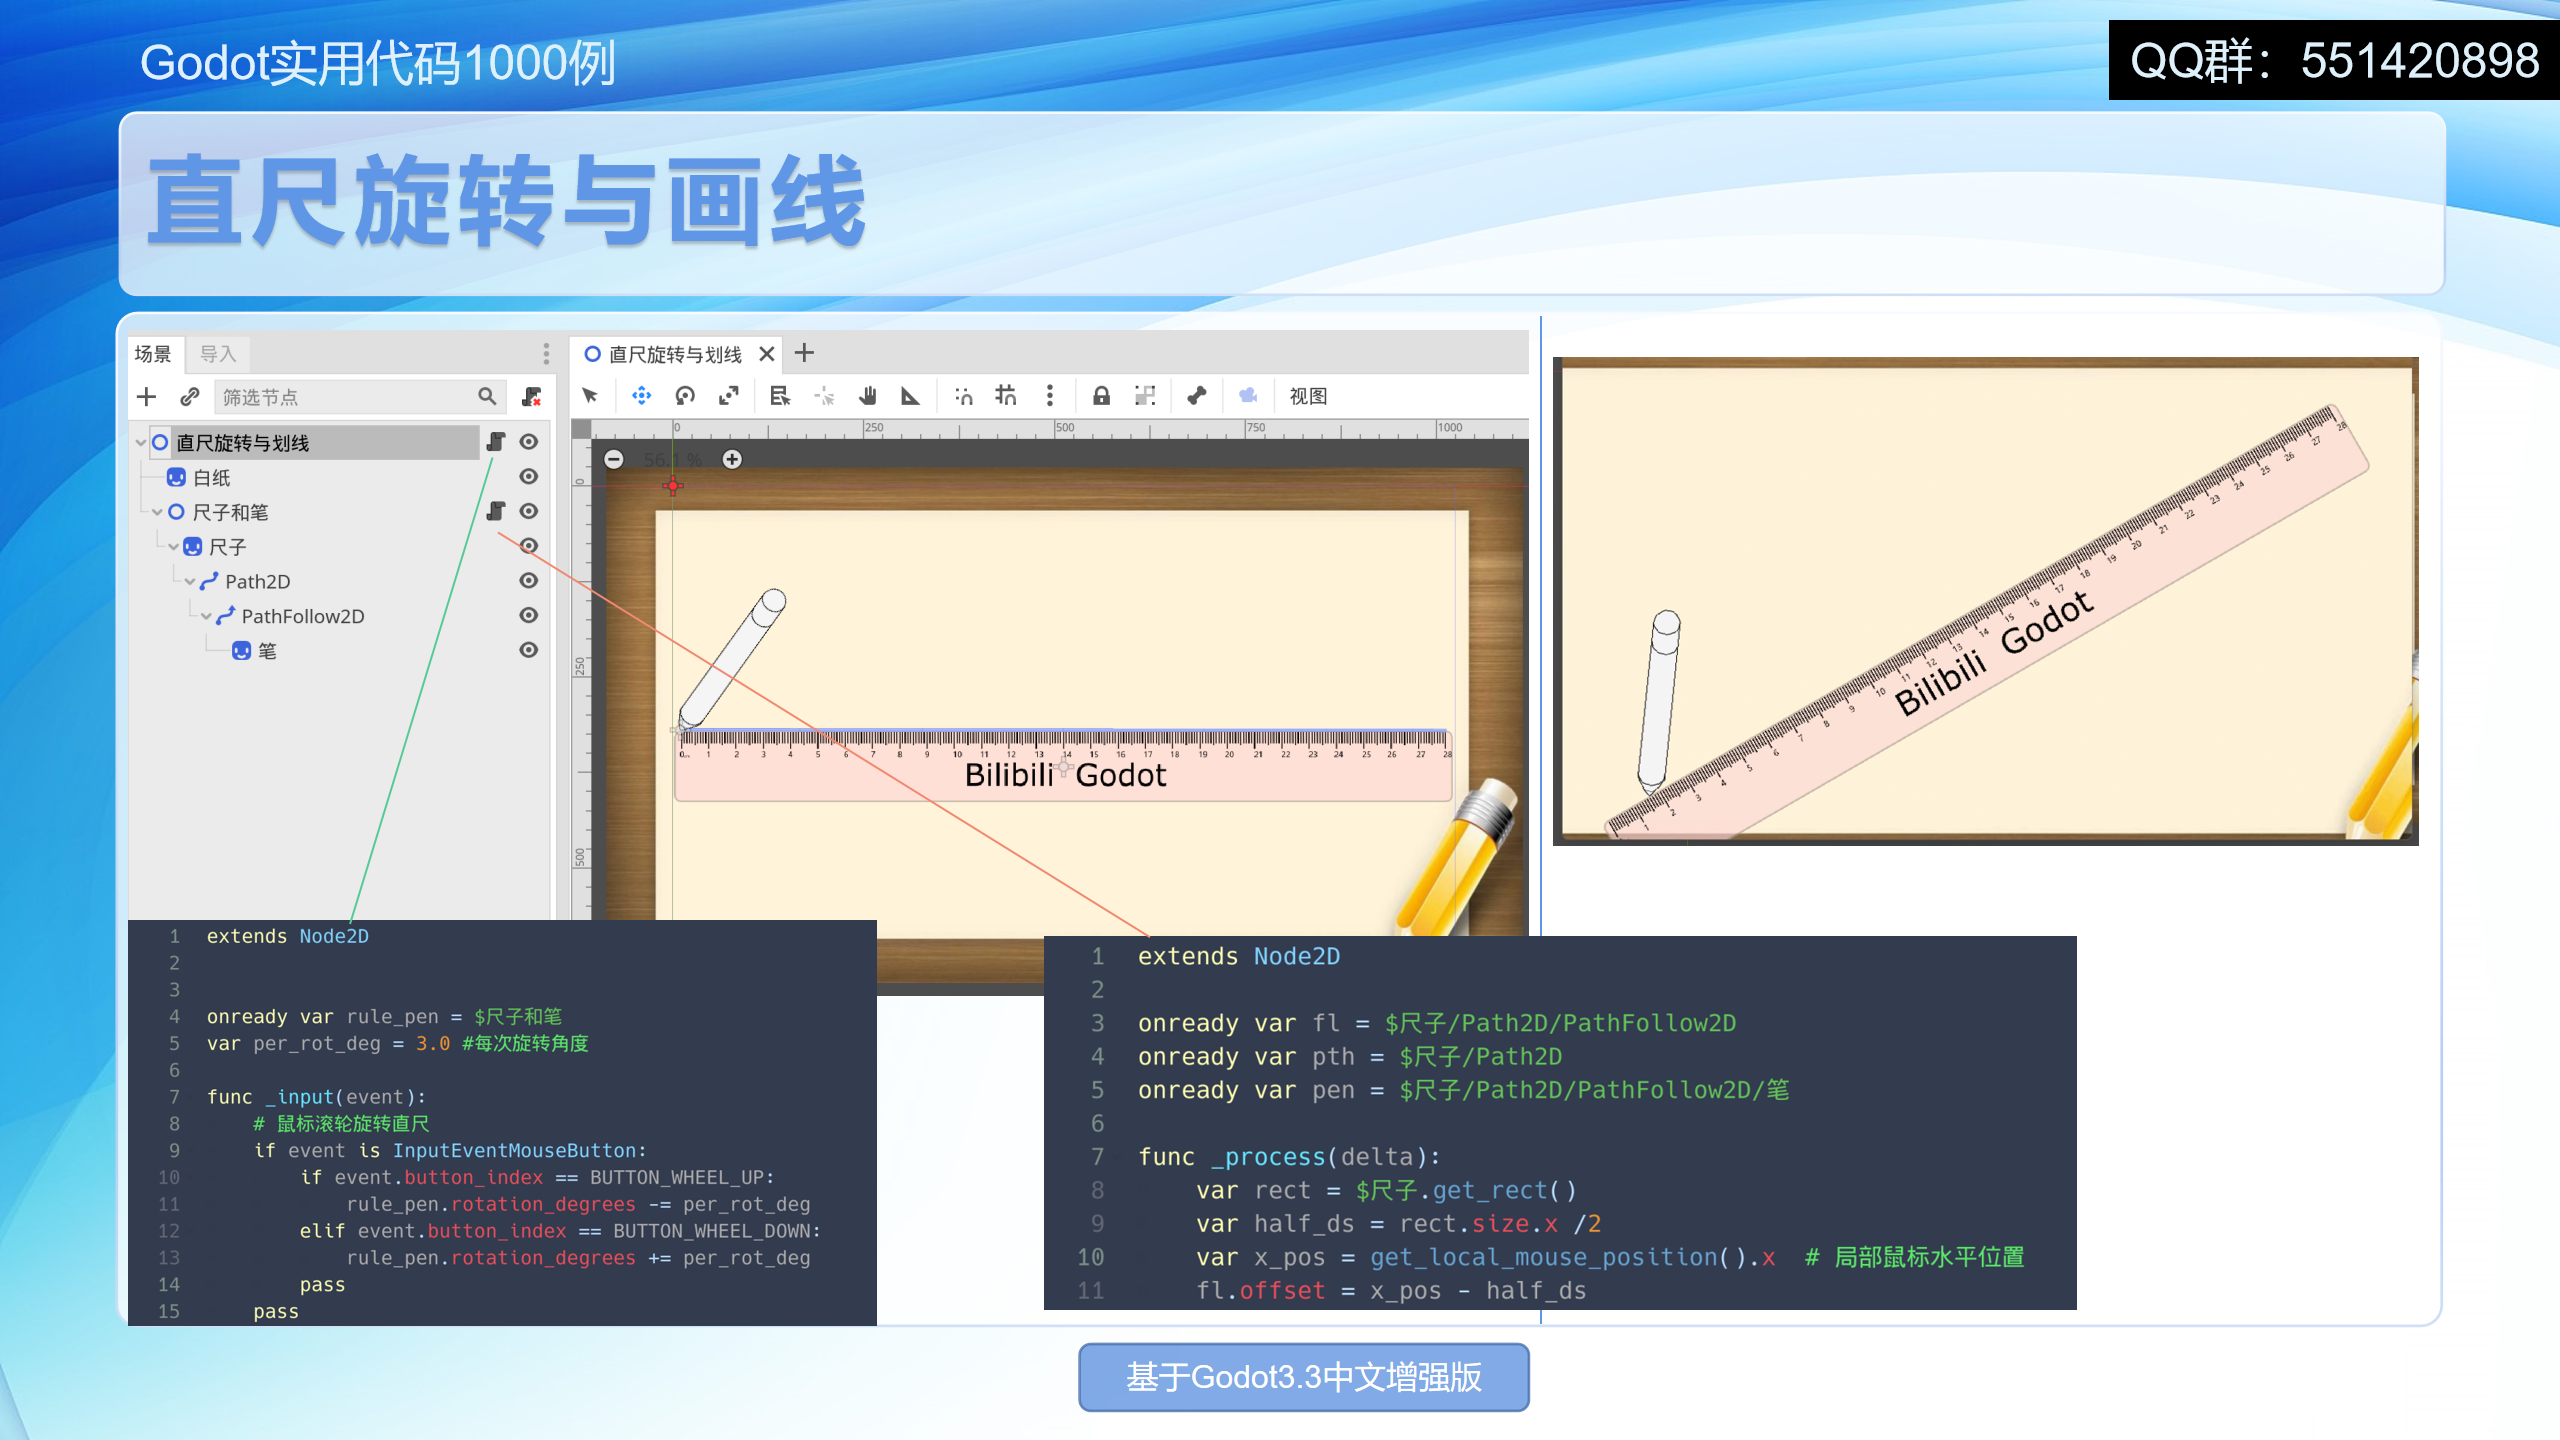This screenshot has width=2560, height=1440.
Task: Collapse the PathFollow2D node
Action: coord(207,616)
